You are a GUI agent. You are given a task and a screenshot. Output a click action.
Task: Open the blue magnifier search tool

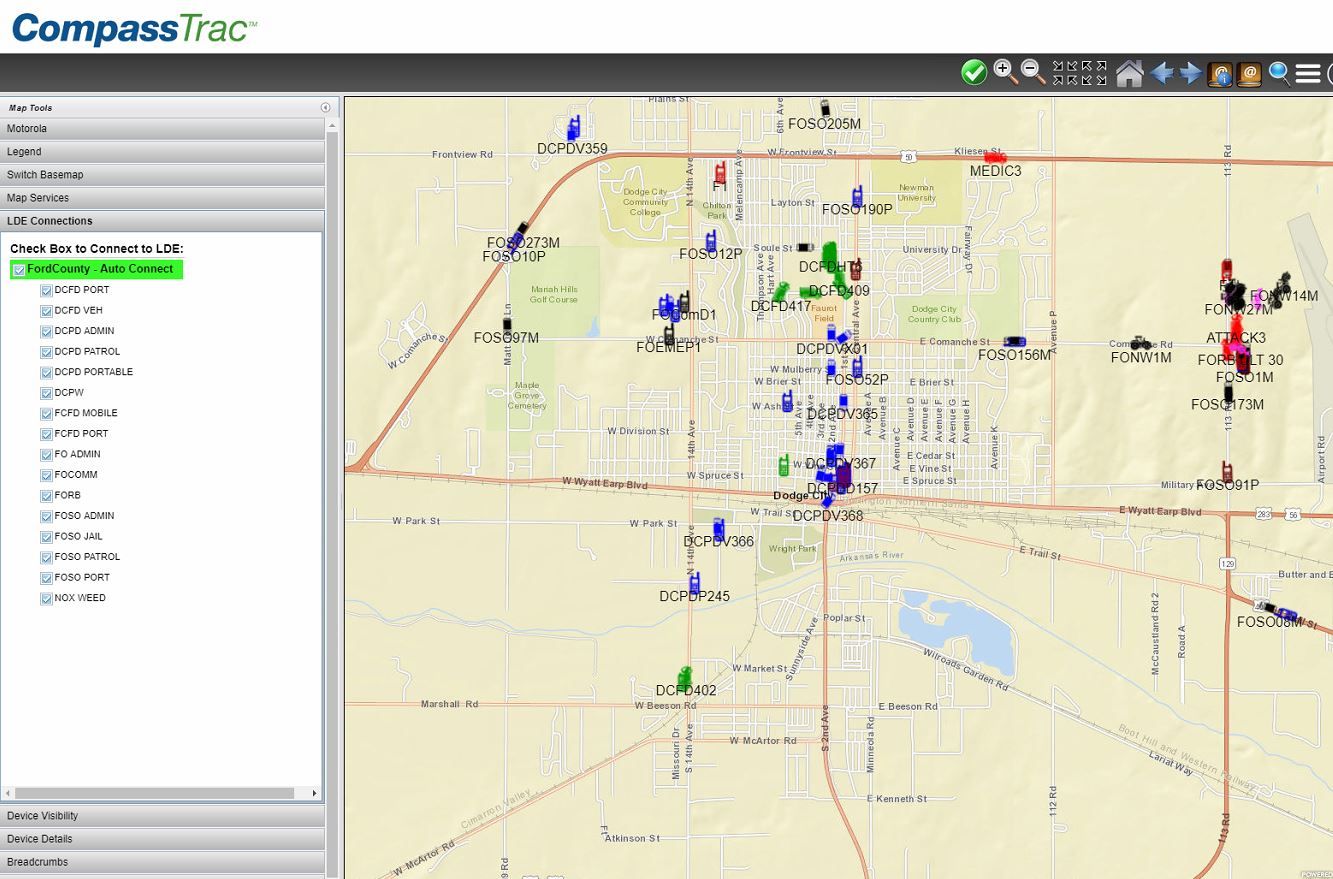(x=1279, y=73)
